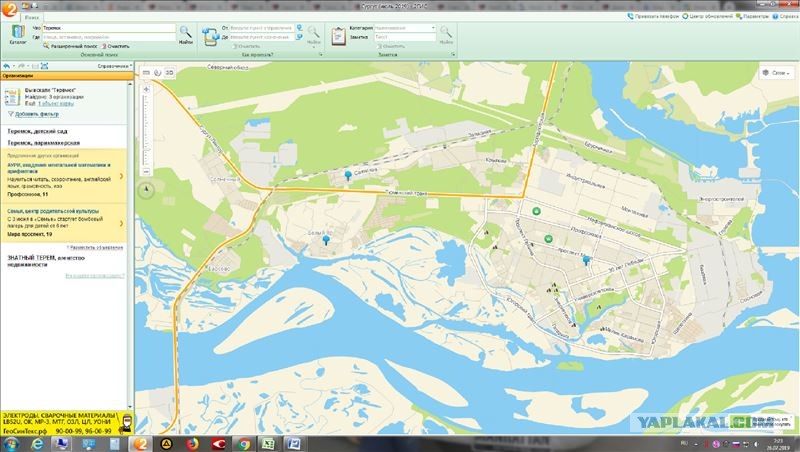Click the 'Что' search field containing Теремок
800x452 pixels.
[108, 28]
